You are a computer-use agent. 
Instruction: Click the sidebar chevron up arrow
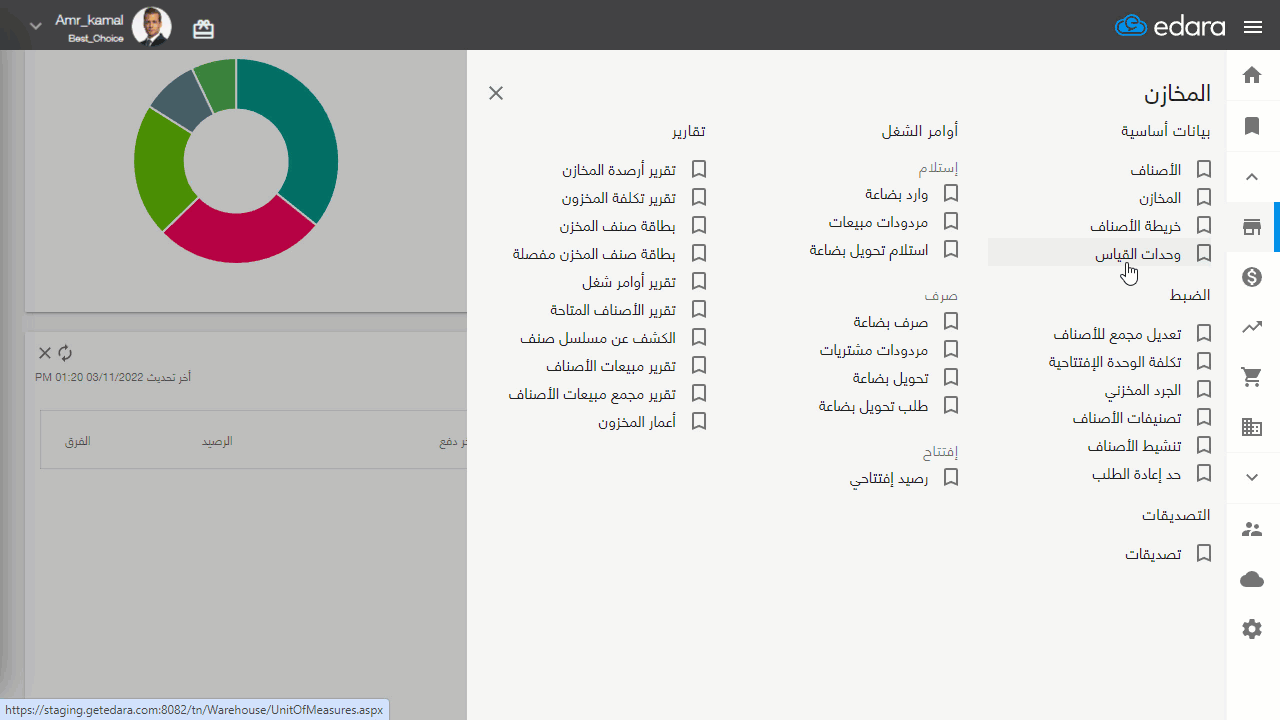[x=1252, y=177]
